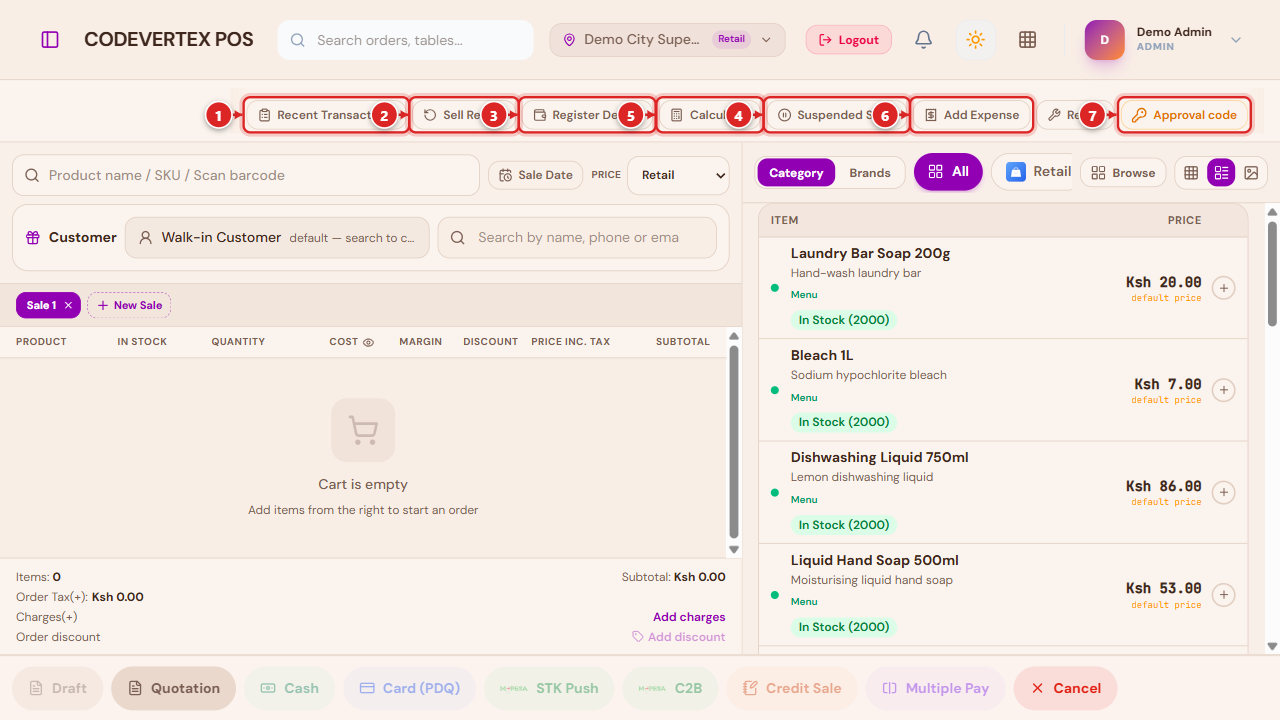Add Dishwashing Liquid 750ml with plus icon
The height and width of the screenshot is (720, 1280).
click(1223, 492)
